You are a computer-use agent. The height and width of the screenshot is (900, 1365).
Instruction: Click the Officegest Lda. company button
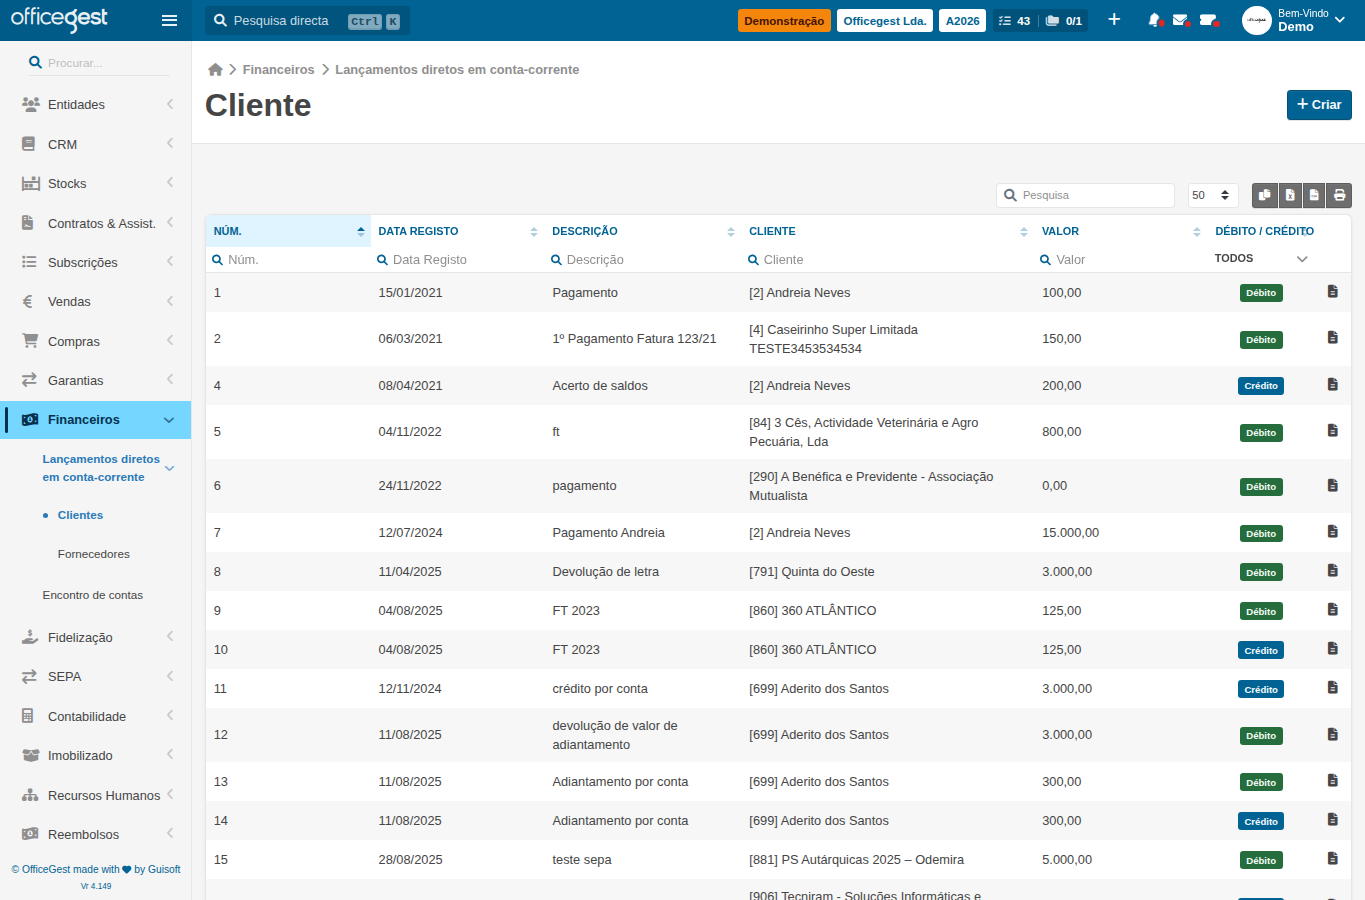coord(885,20)
